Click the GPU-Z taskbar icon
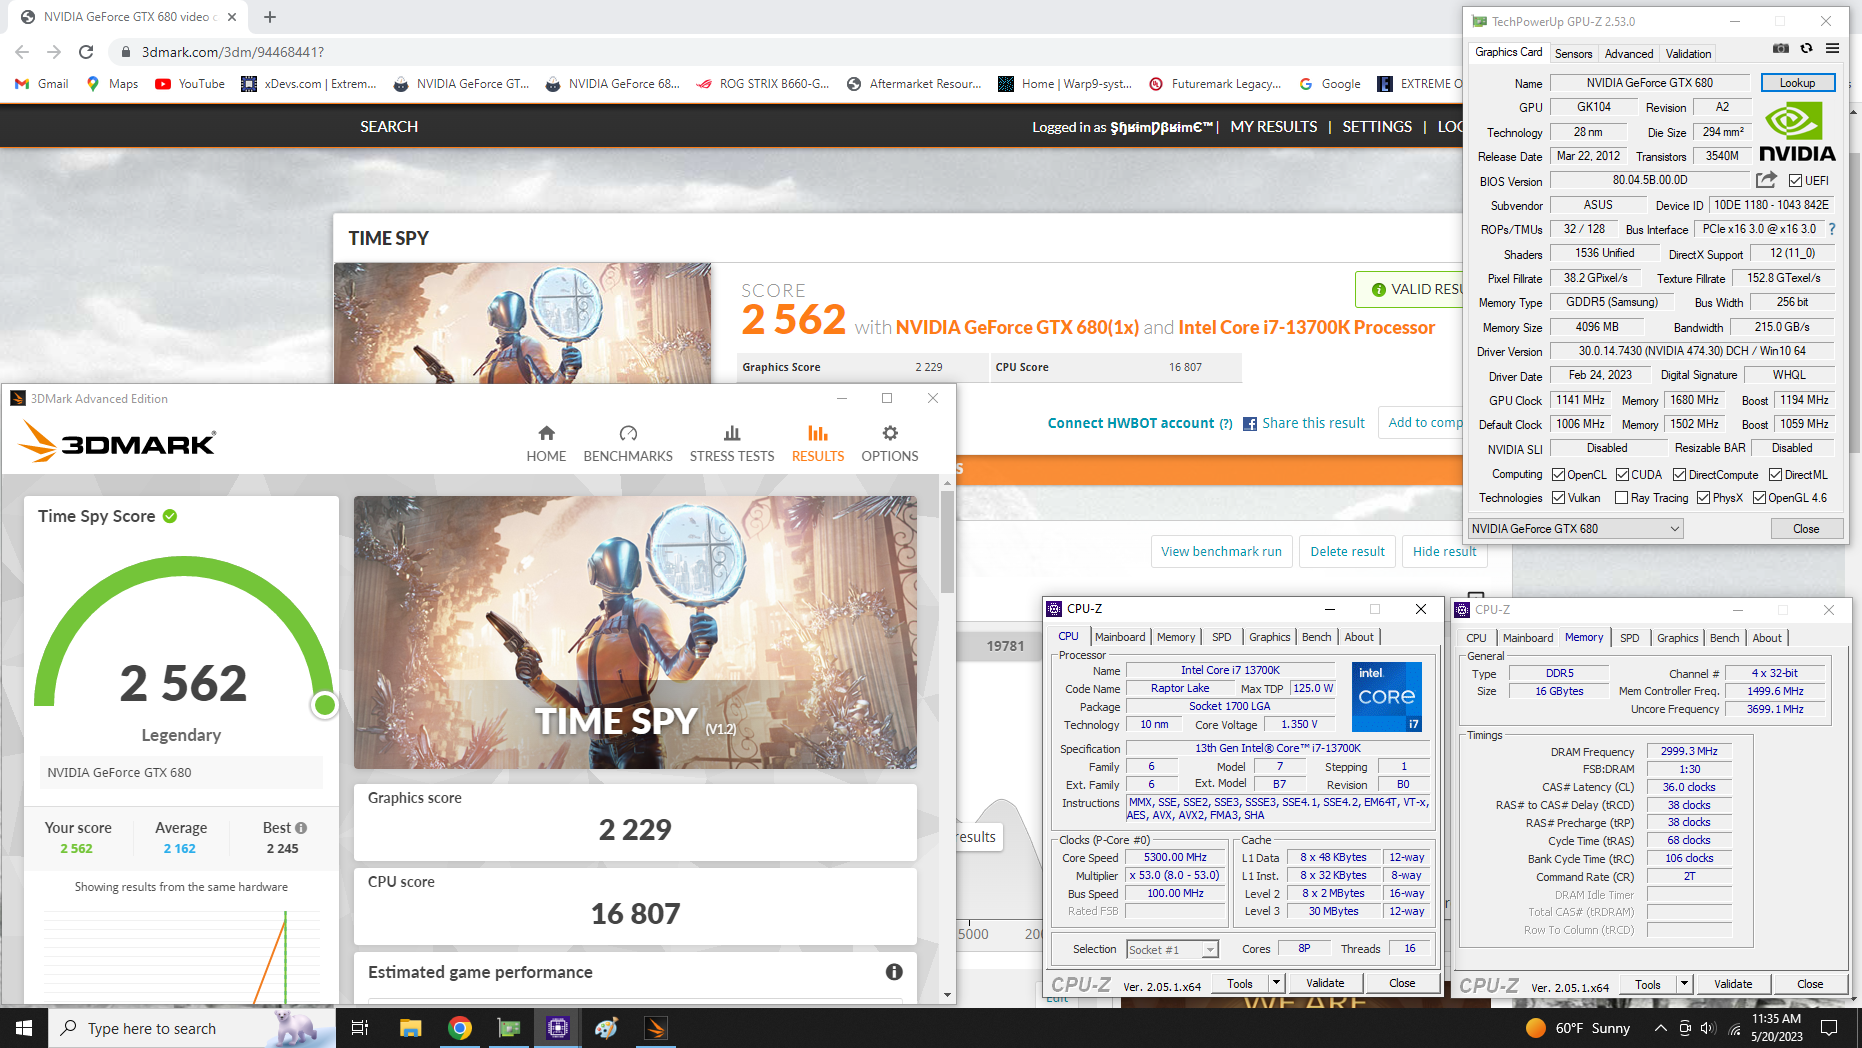The image size is (1862, 1048). [509, 1028]
